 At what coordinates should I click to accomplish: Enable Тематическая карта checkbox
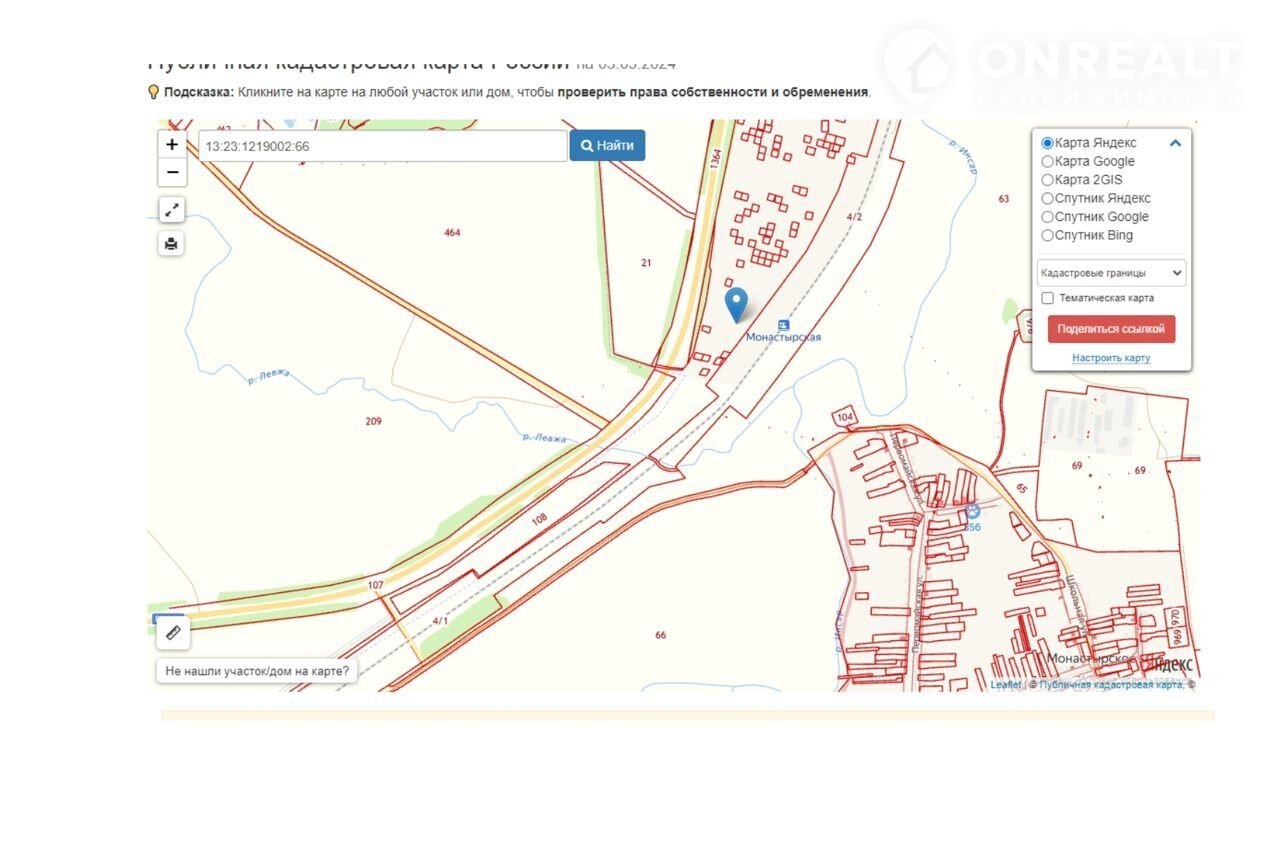click(x=1048, y=298)
